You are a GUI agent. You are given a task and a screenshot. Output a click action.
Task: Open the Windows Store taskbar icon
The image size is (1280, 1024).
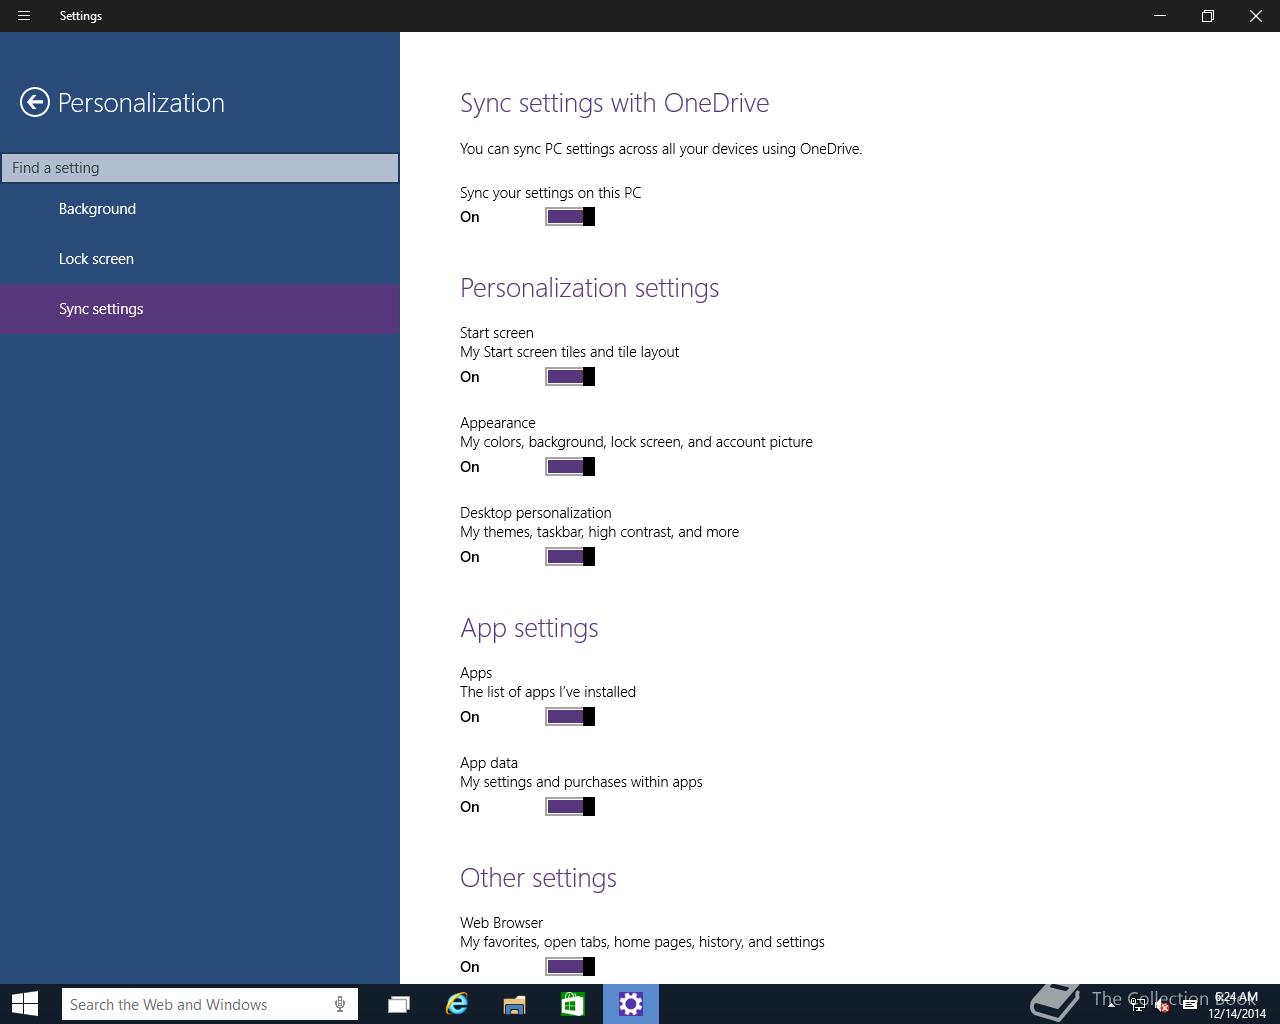point(572,1004)
